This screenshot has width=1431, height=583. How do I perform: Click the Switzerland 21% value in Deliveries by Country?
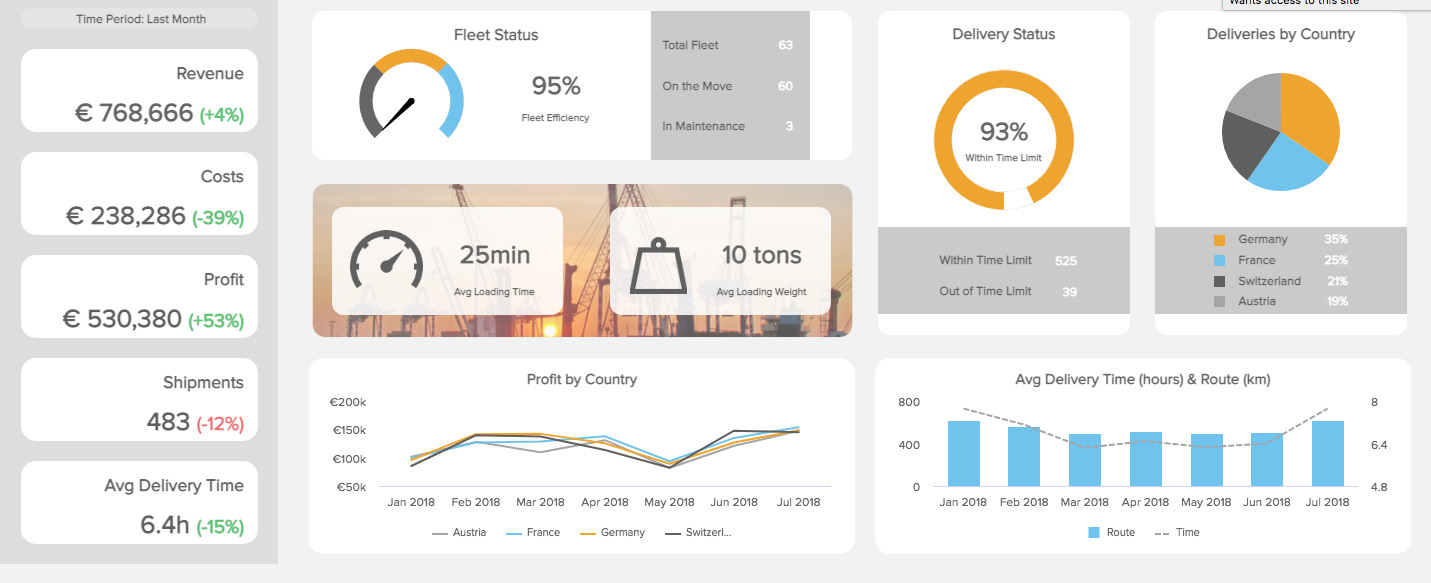pos(1337,281)
